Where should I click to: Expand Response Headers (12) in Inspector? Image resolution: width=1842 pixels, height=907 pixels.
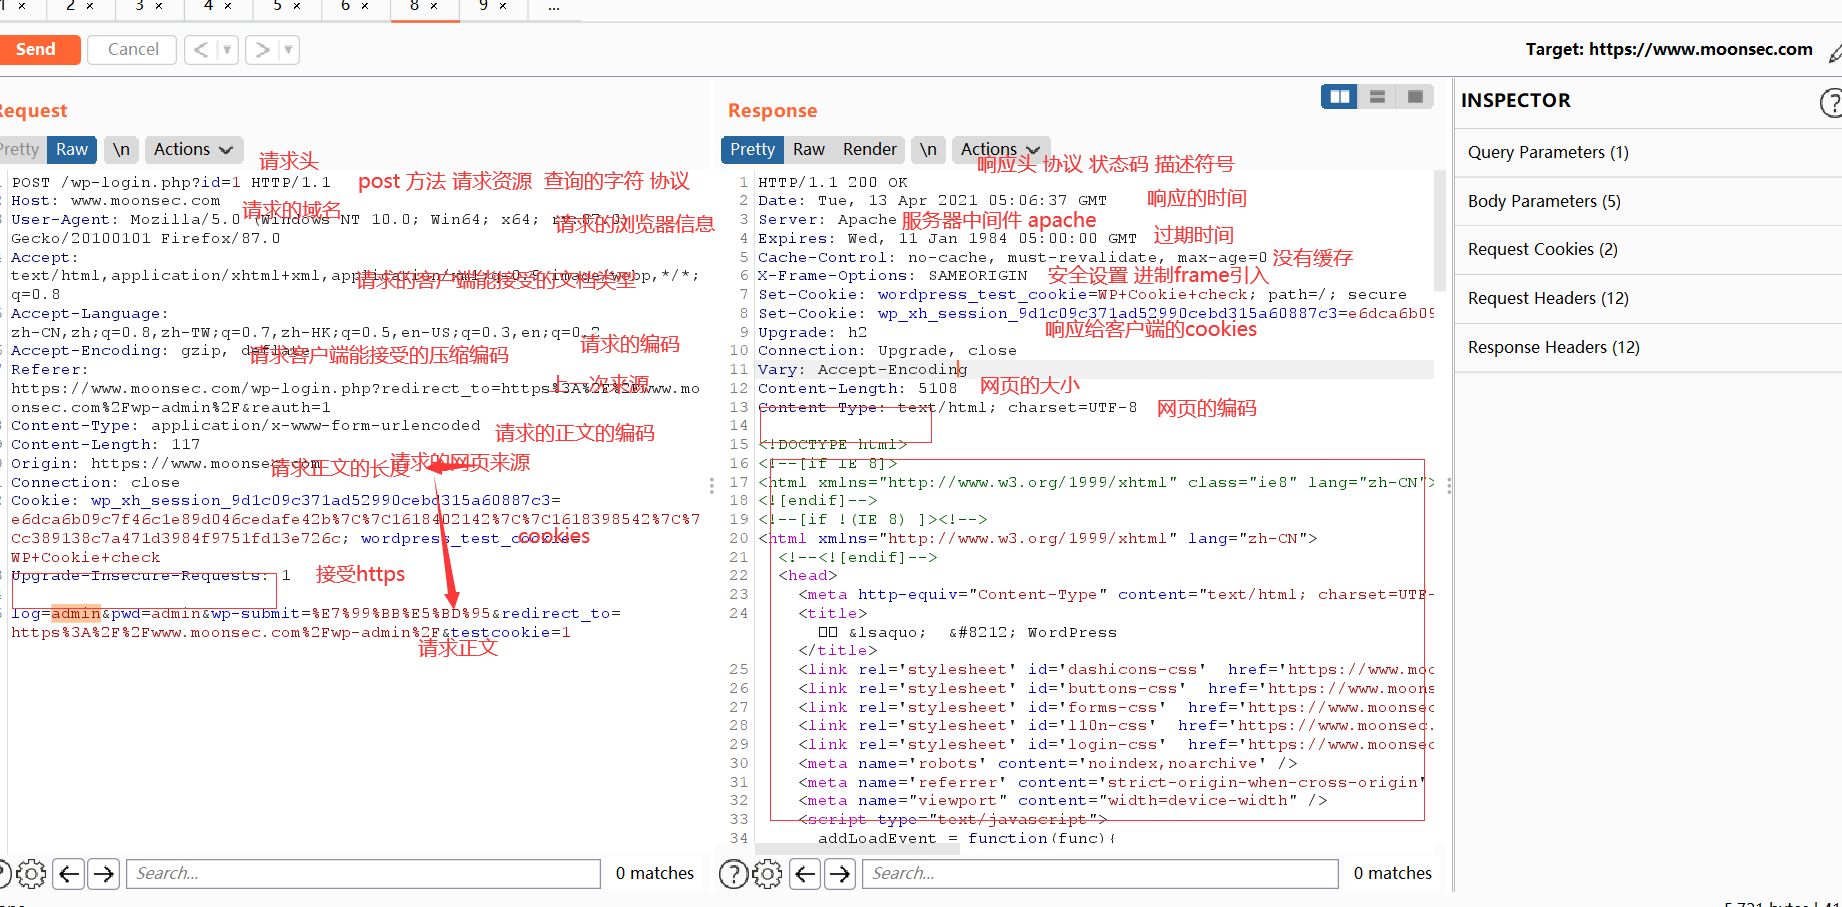(x=1648, y=347)
